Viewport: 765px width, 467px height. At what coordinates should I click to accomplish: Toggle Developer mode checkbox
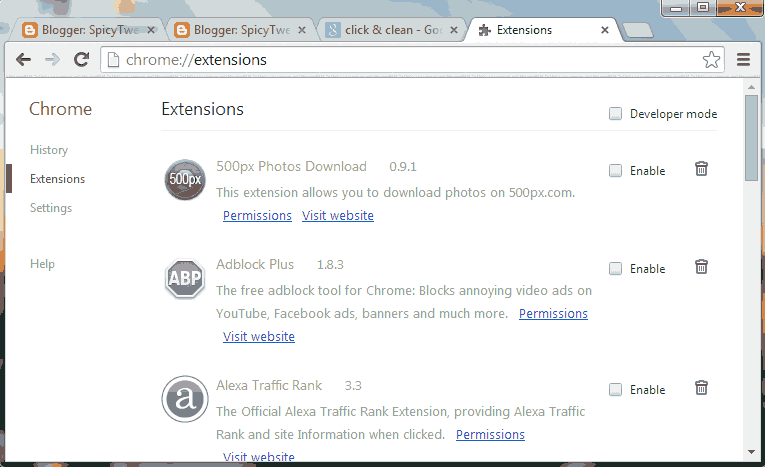pyautogui.click(x=615, y=114)
